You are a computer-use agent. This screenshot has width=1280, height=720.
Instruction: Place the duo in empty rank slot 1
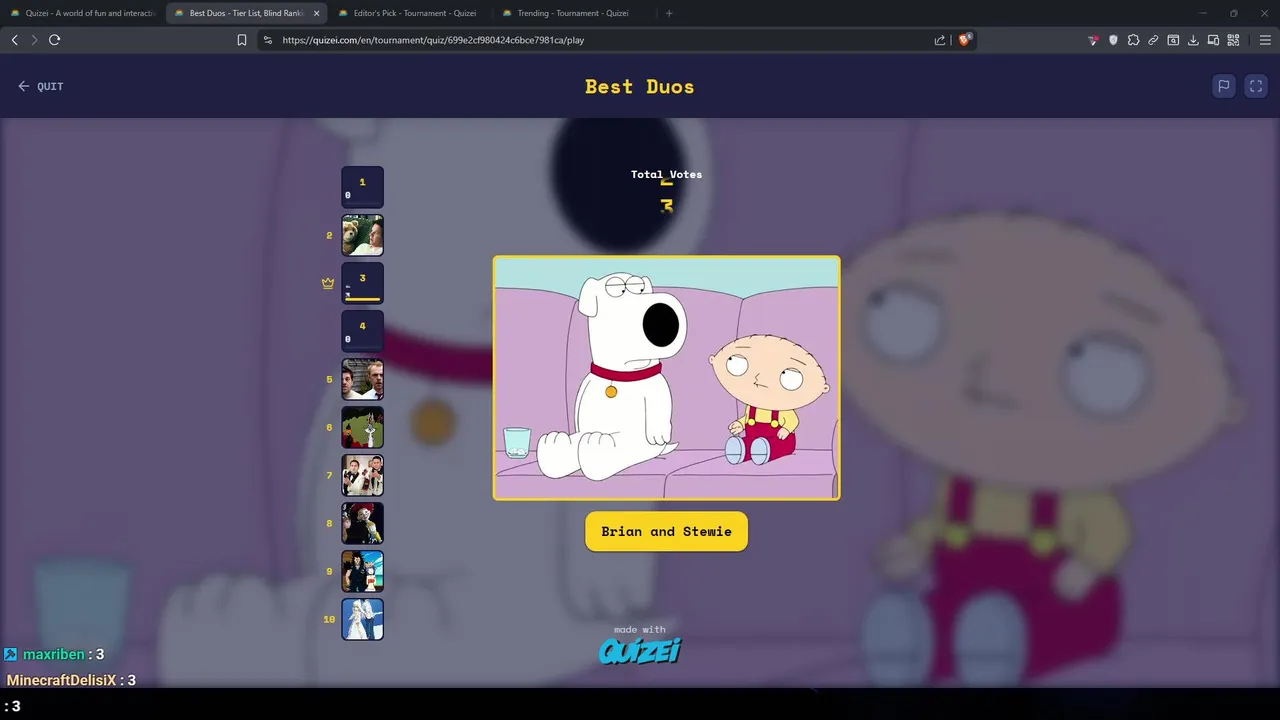pyautogui.click(x=362, y=187)
